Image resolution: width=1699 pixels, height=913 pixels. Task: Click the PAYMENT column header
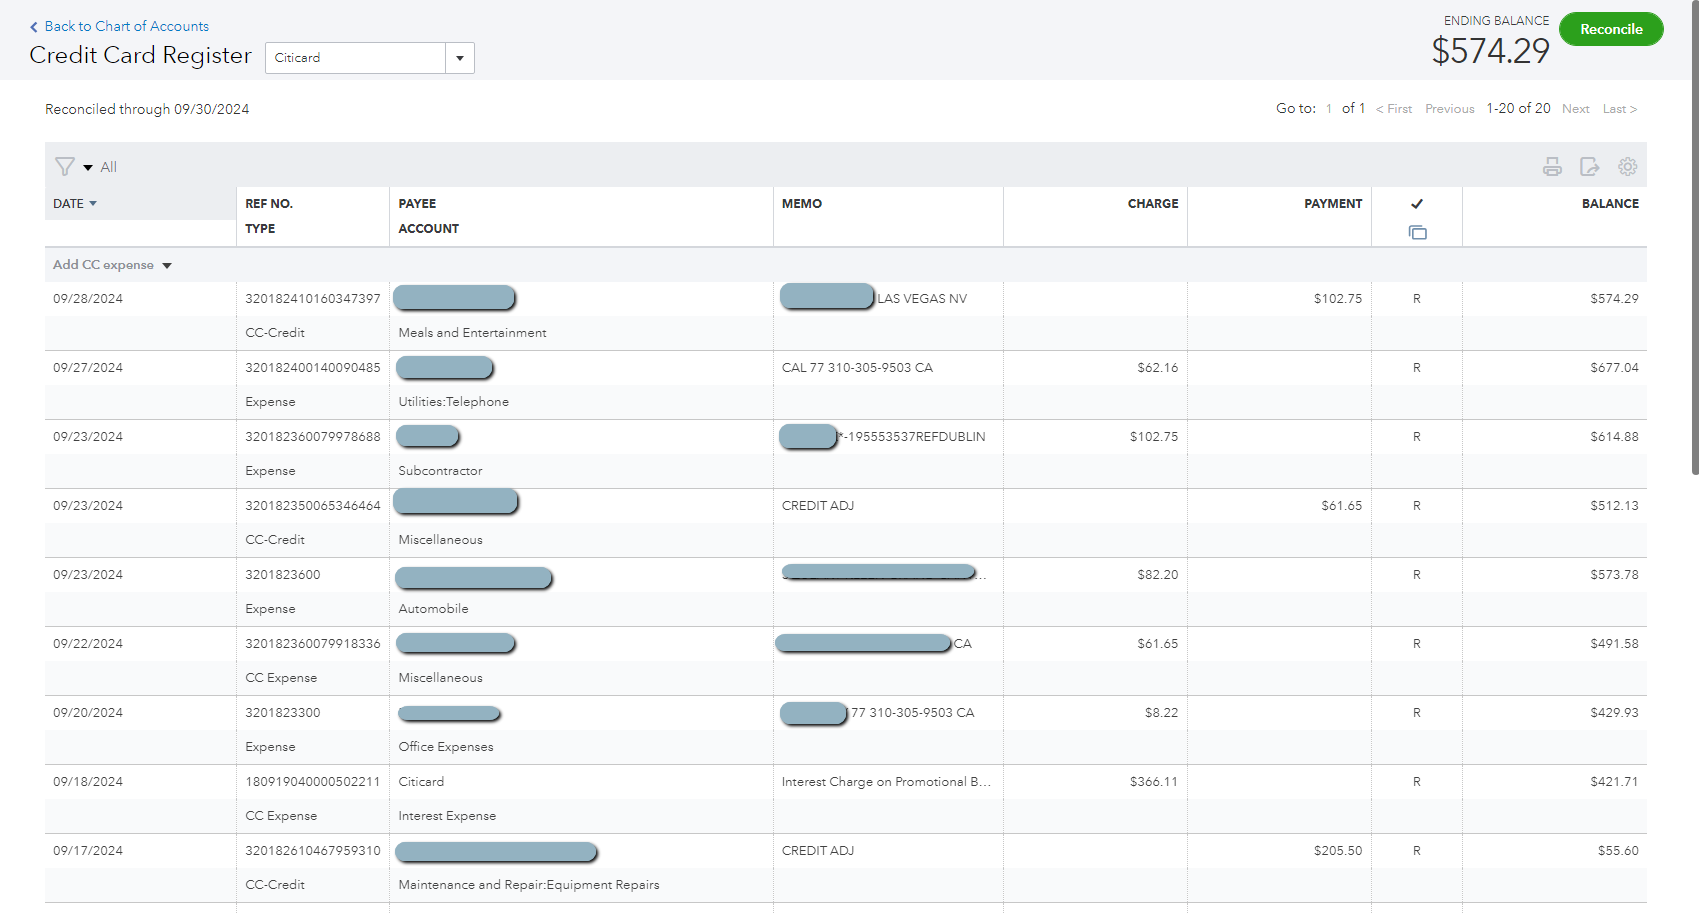[x=1333, y=204]
